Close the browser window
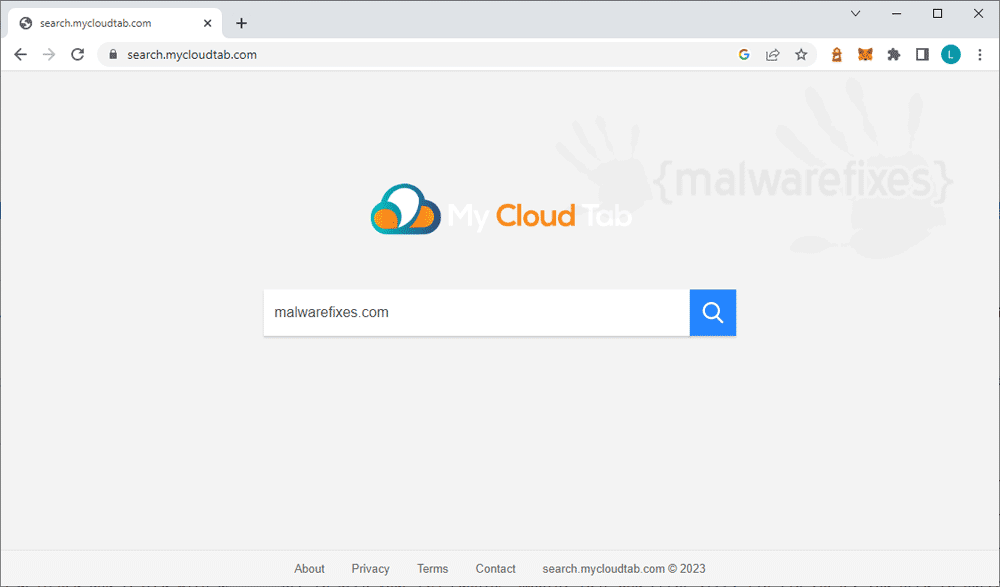Image resolution: width=1000 pixels, height=587 pixels. coord(978,13)
